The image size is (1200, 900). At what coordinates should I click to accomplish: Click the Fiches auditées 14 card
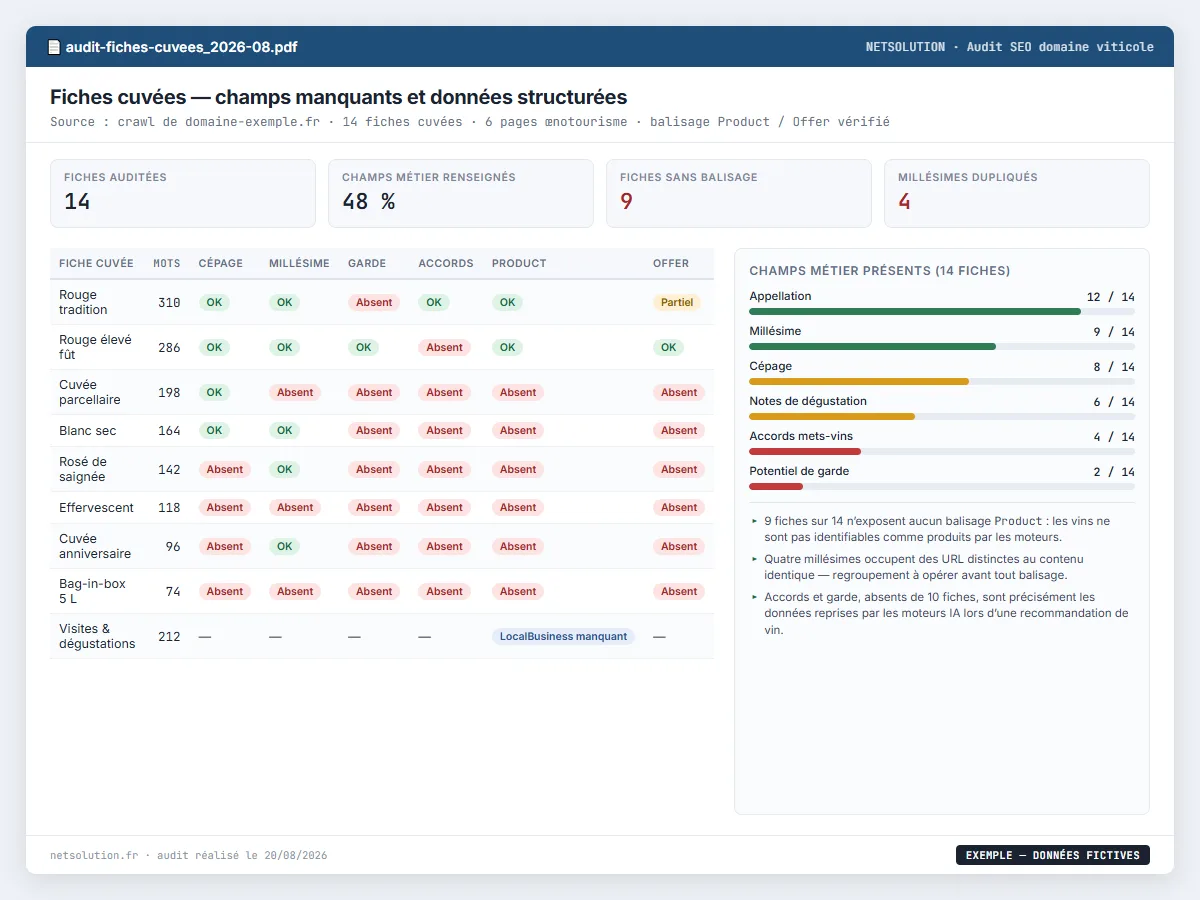(183, 194)
